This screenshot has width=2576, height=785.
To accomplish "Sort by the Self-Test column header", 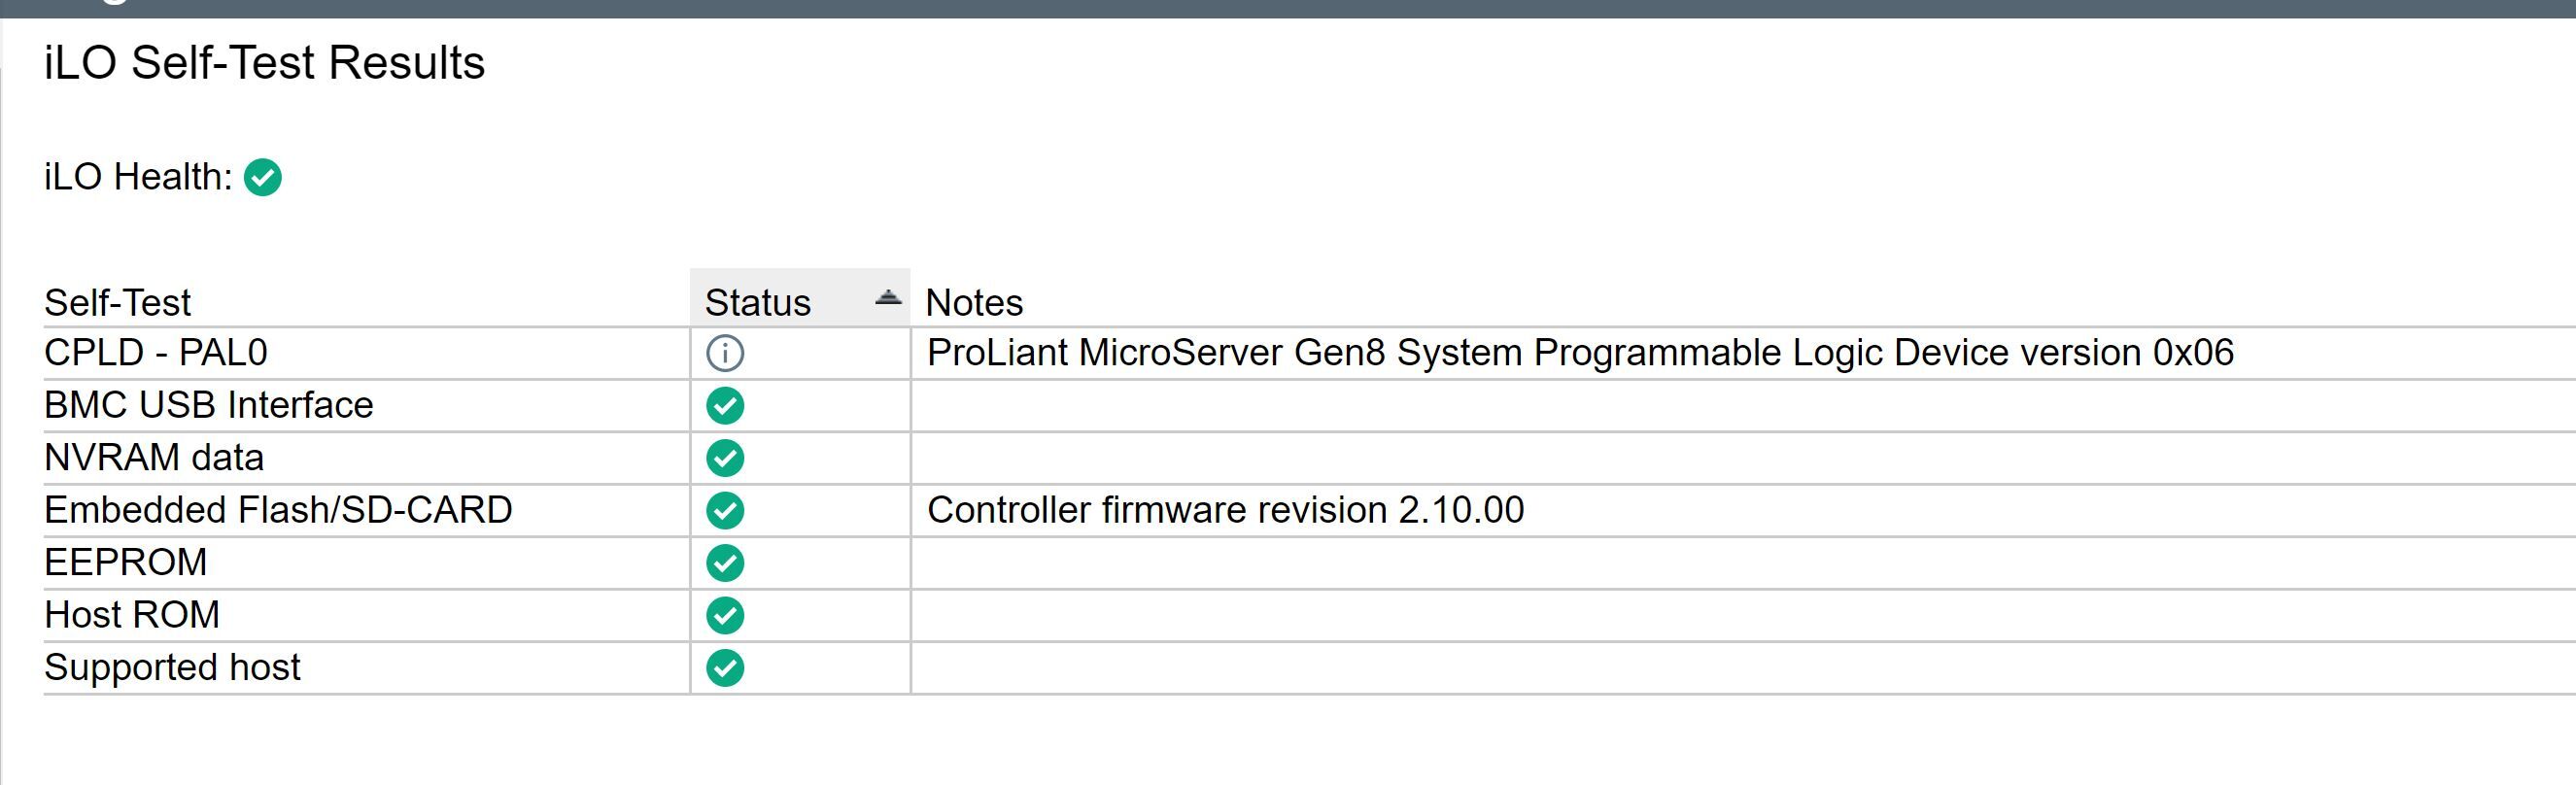I will pyautogui.click(x=118, y=302).
